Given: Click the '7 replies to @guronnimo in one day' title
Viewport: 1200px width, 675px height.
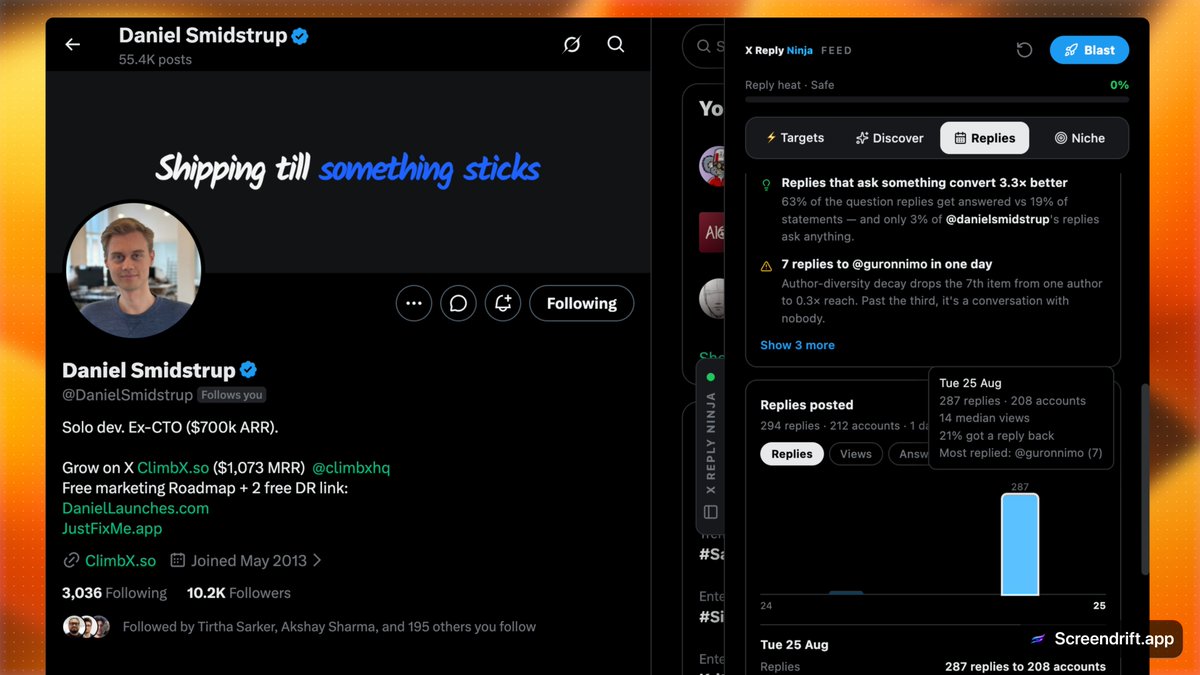Looking at the screenshot, I should [x=887, y=264].
